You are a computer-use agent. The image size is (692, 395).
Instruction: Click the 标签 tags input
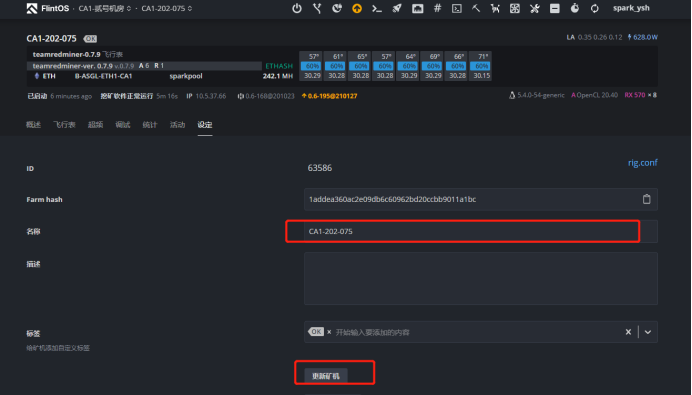[481, 332]
